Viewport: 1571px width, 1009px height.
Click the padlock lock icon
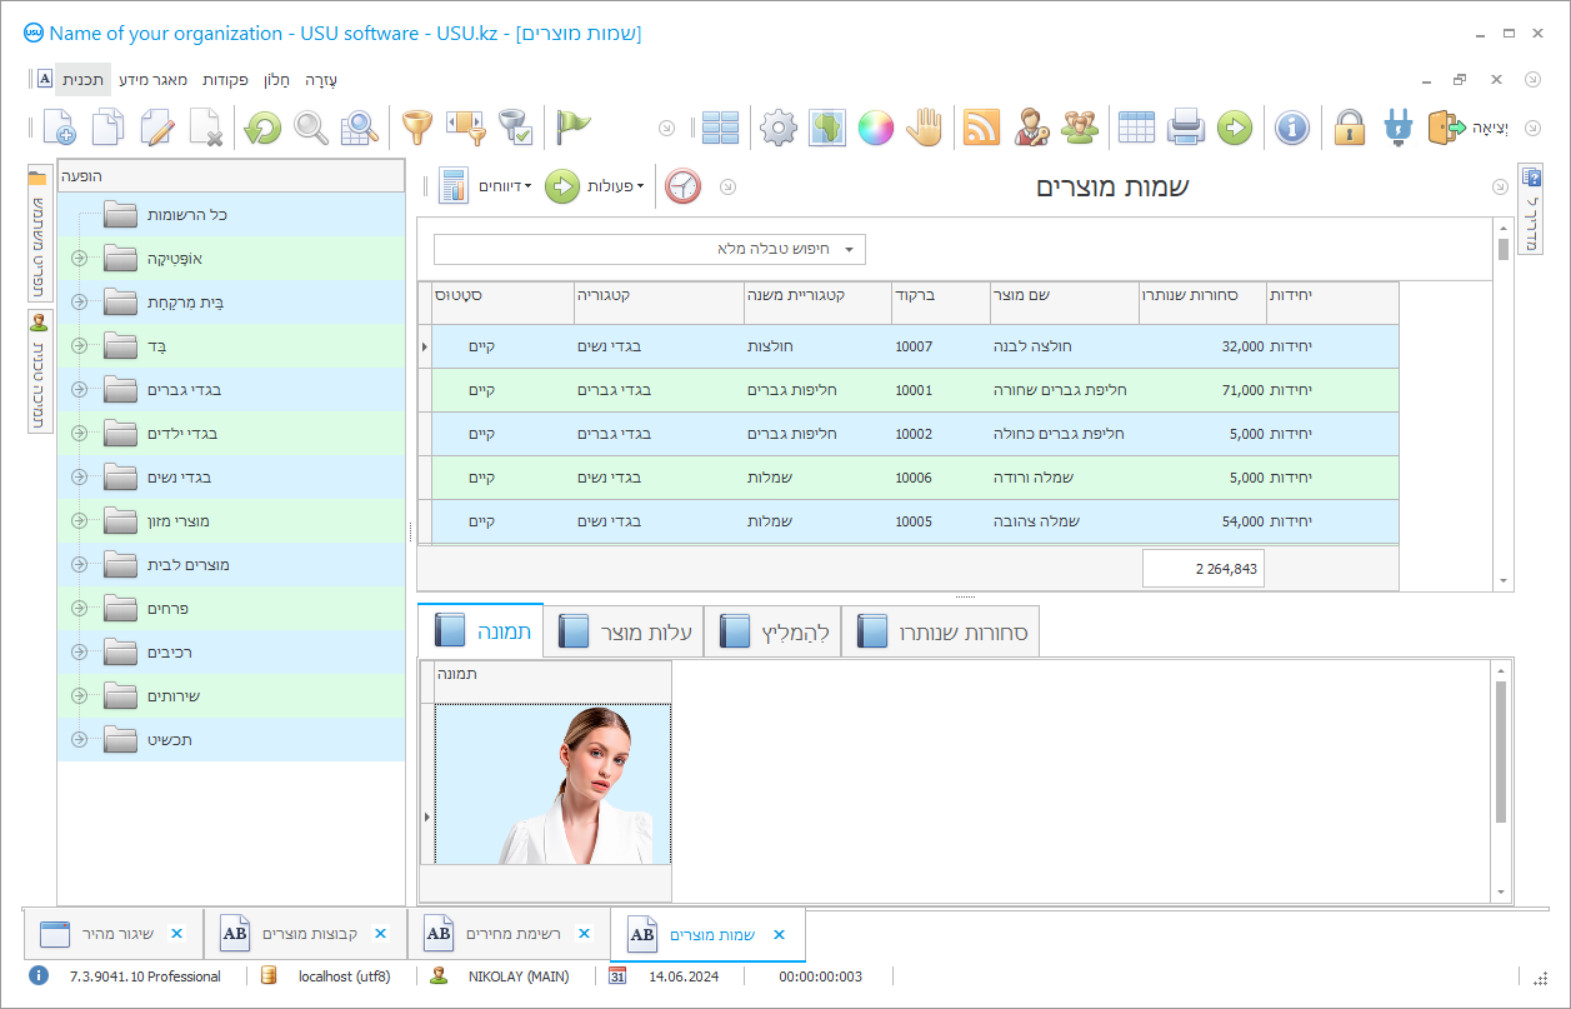coord(1349,128)
